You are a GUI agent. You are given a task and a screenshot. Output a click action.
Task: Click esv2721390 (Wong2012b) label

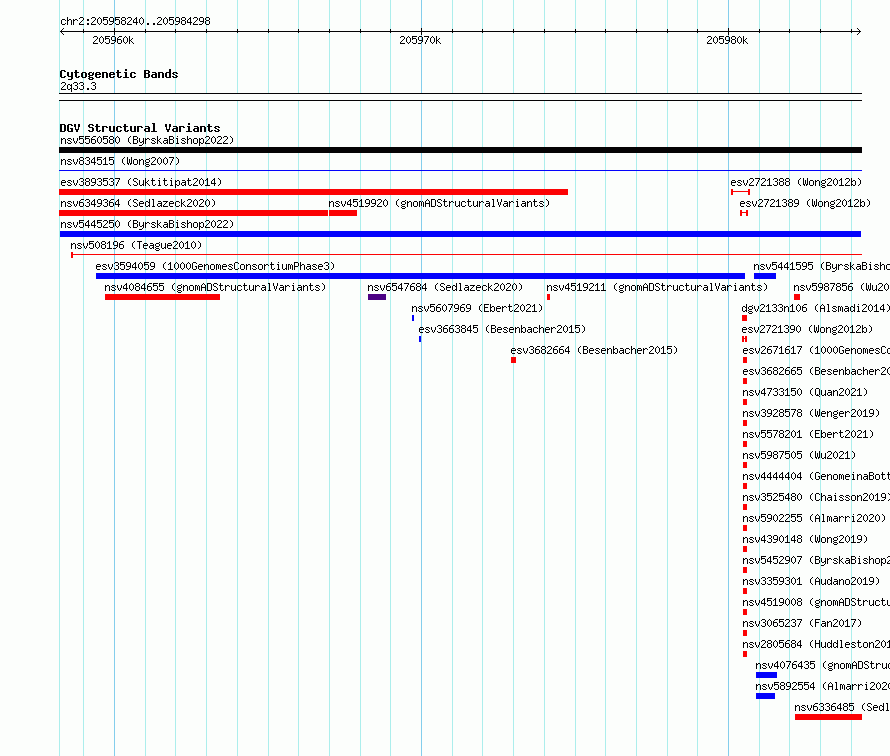tap(807, 329)
